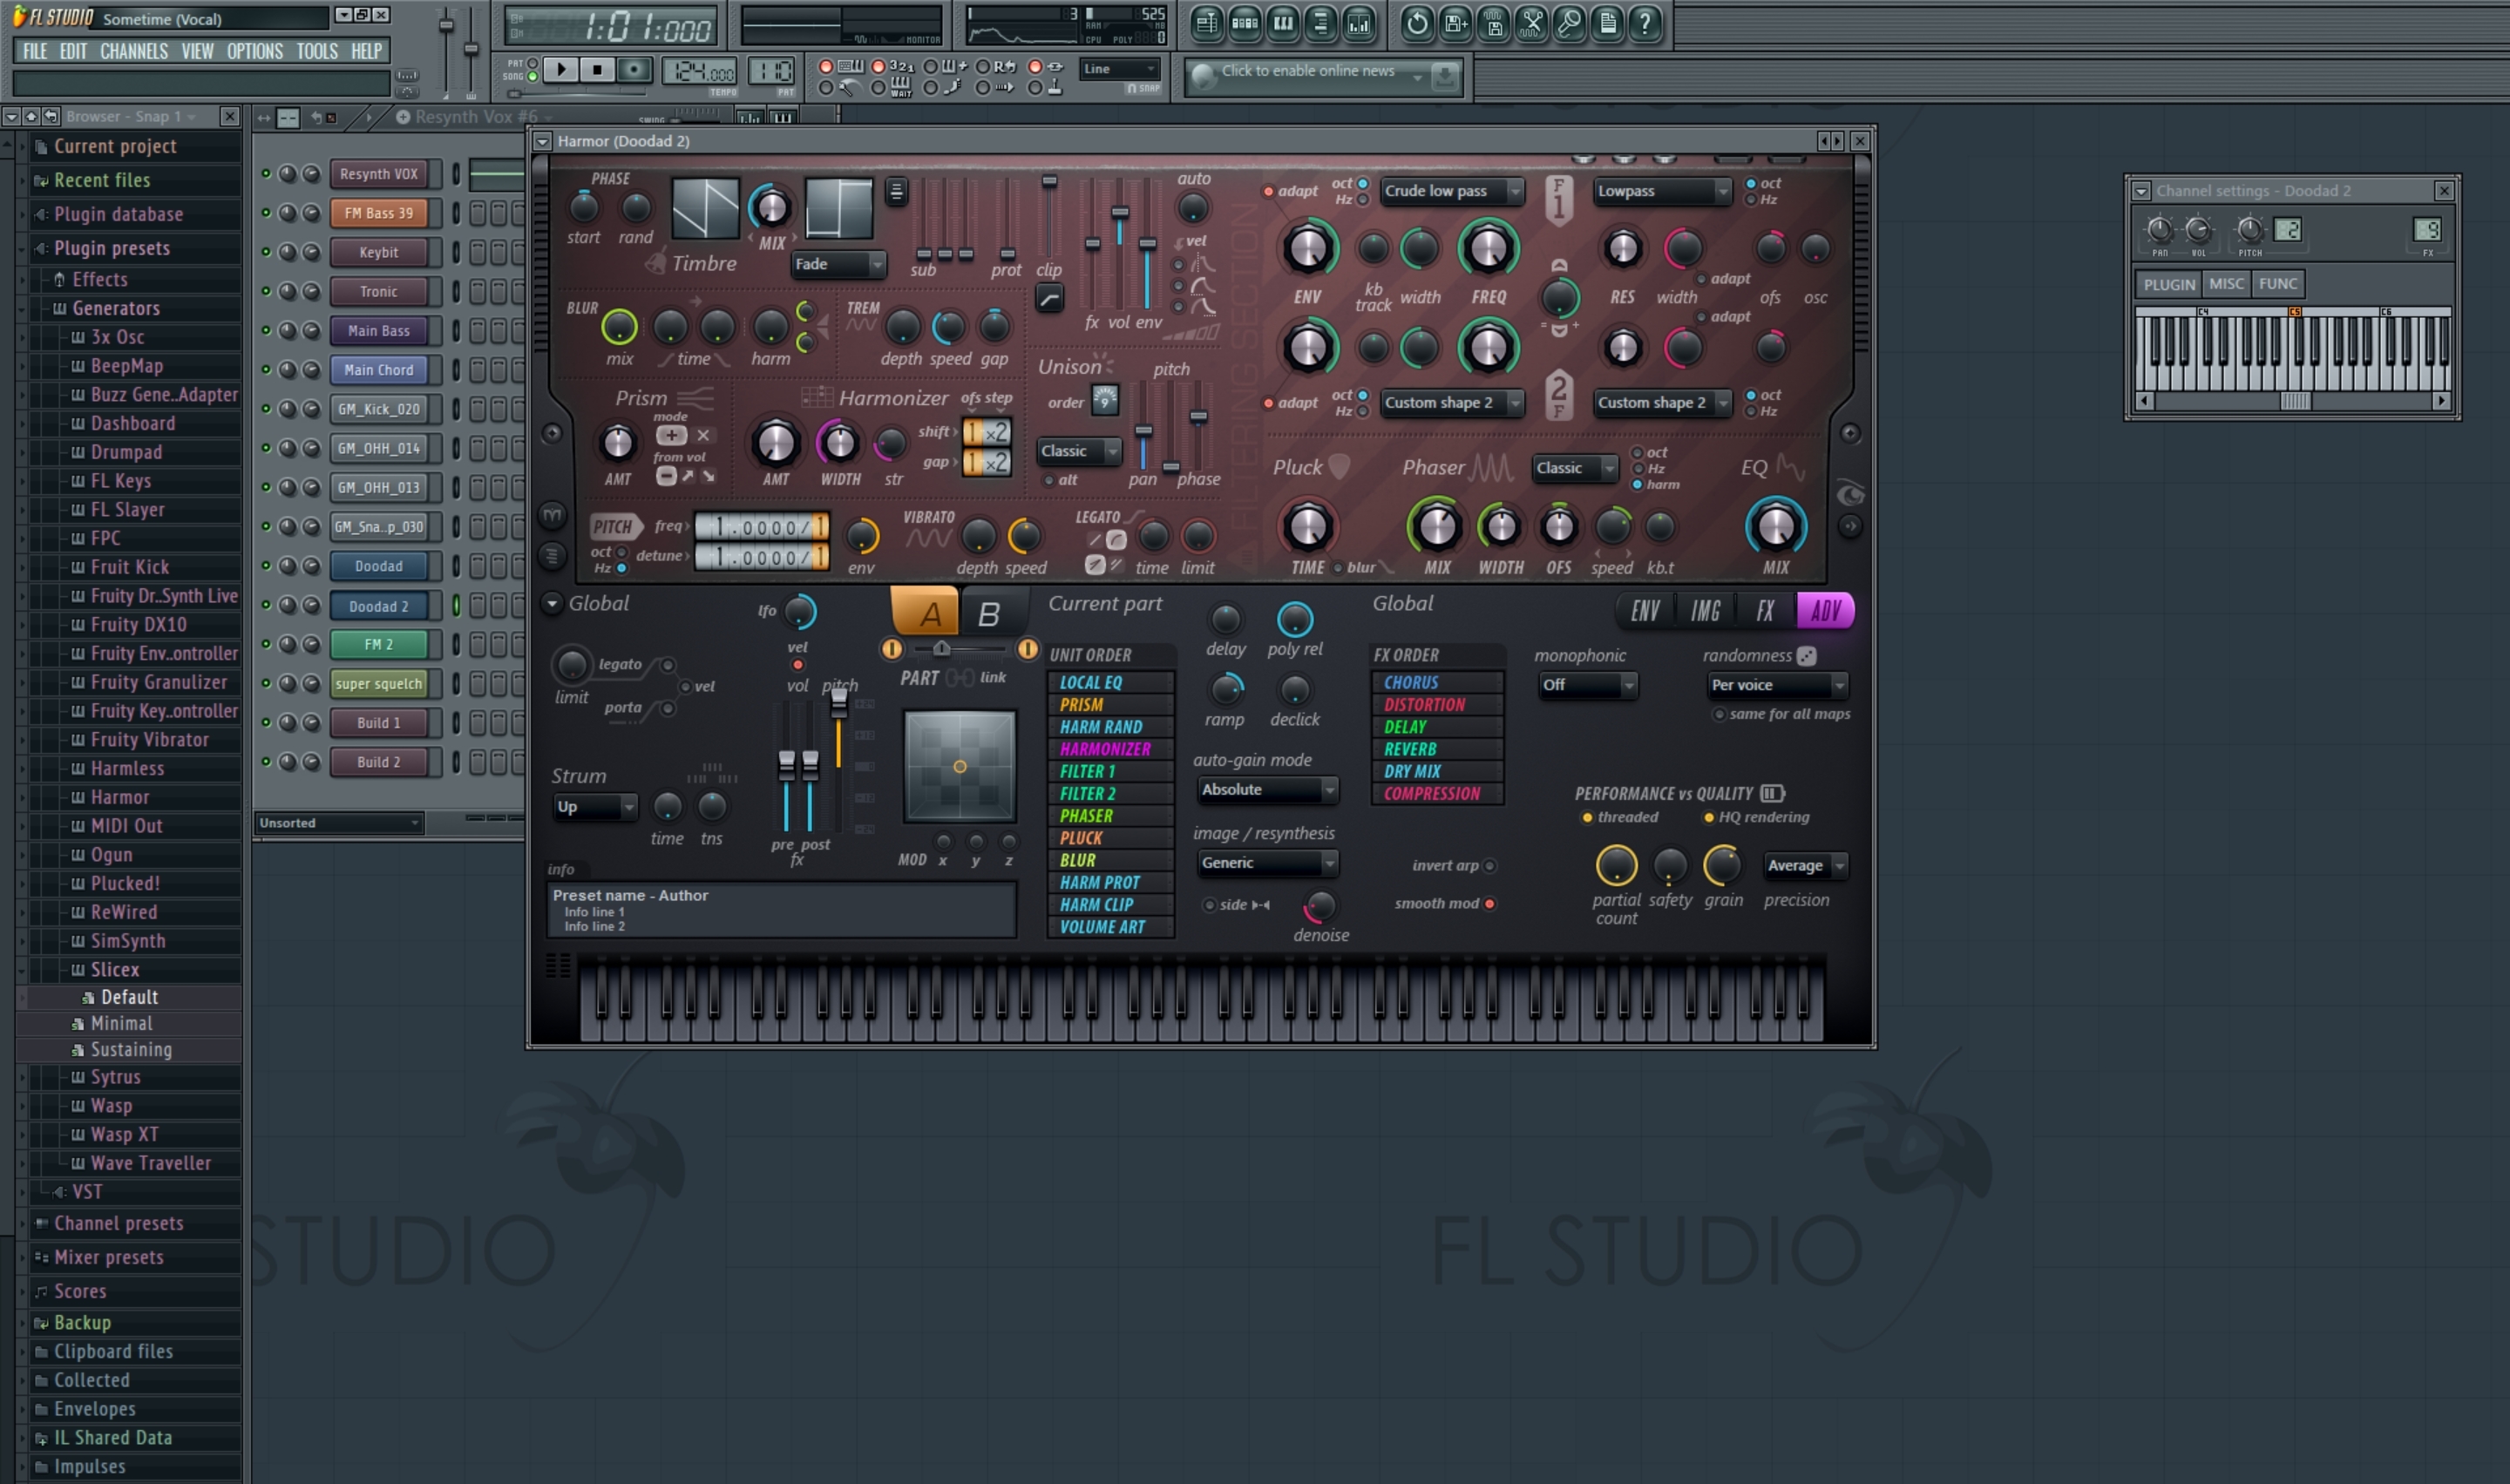The height and width of the screenshot is (1484, 2510).
Task: Toggle smooth mod option in Harmor
Action: coord(1490,904)
